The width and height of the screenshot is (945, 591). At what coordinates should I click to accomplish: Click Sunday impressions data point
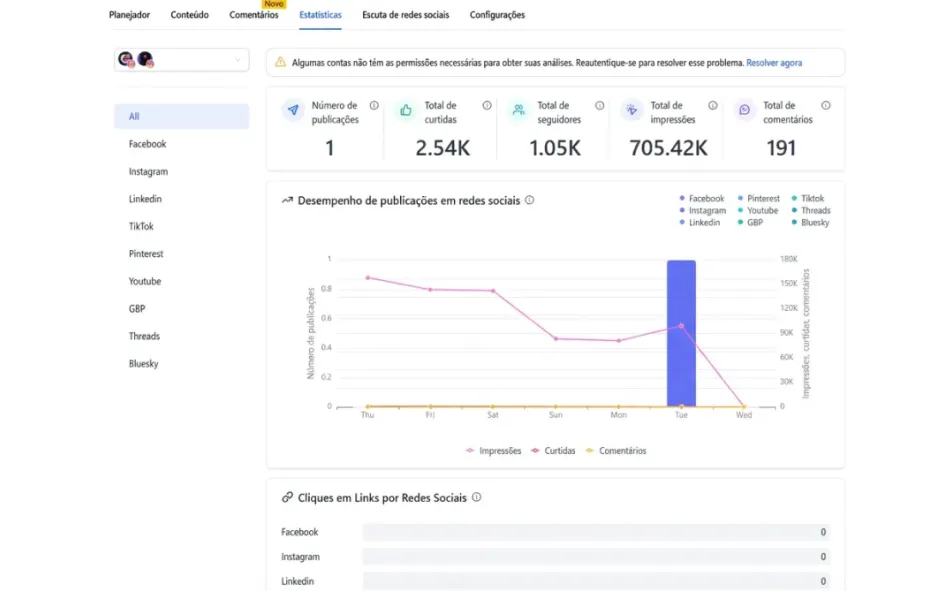click(x=556, y=339)
